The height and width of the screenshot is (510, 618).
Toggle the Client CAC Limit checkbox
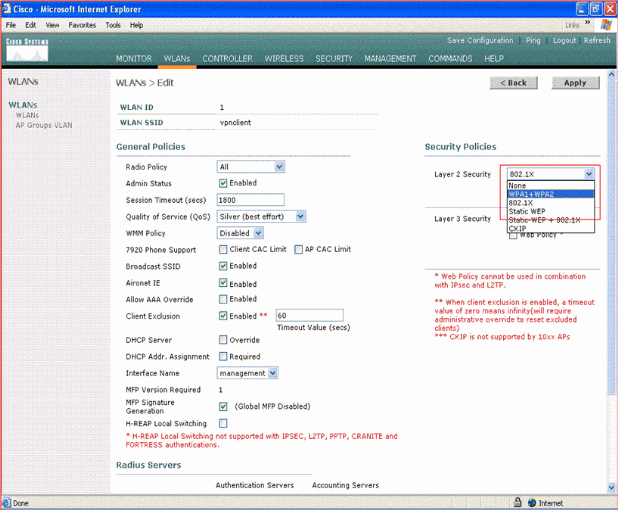point(223,249)
